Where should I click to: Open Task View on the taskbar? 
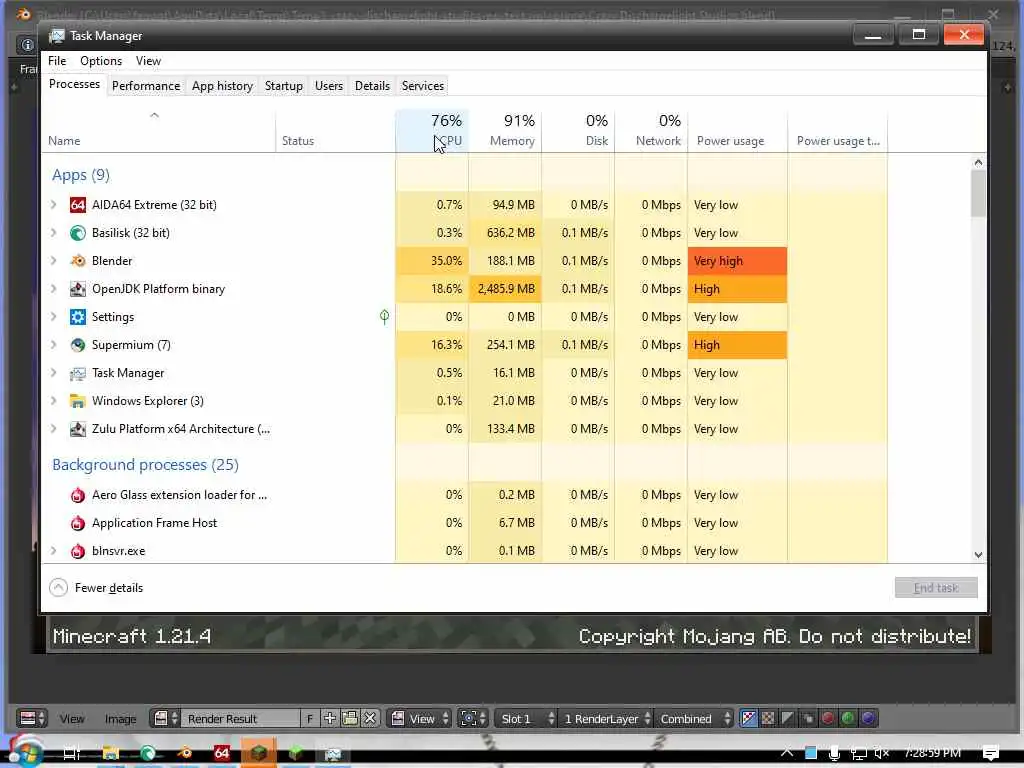(71, 754)
